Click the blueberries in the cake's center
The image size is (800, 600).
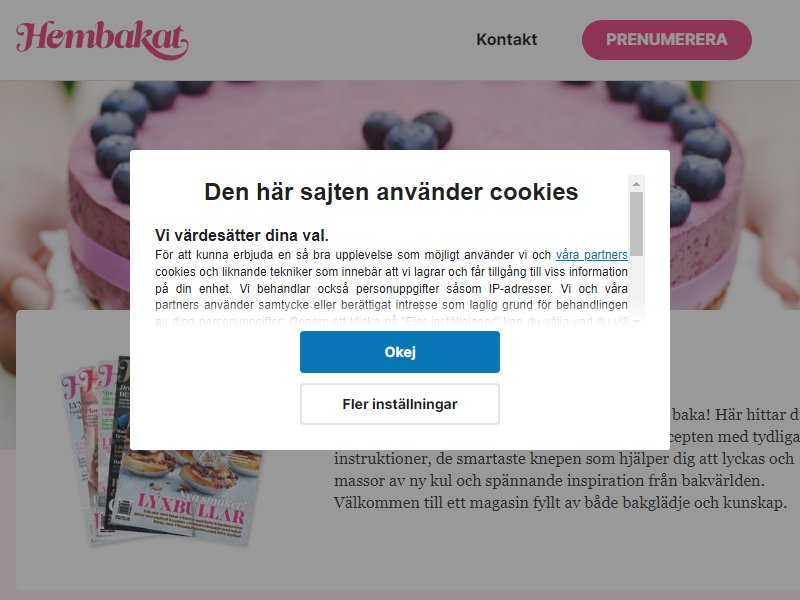[407, 130]
